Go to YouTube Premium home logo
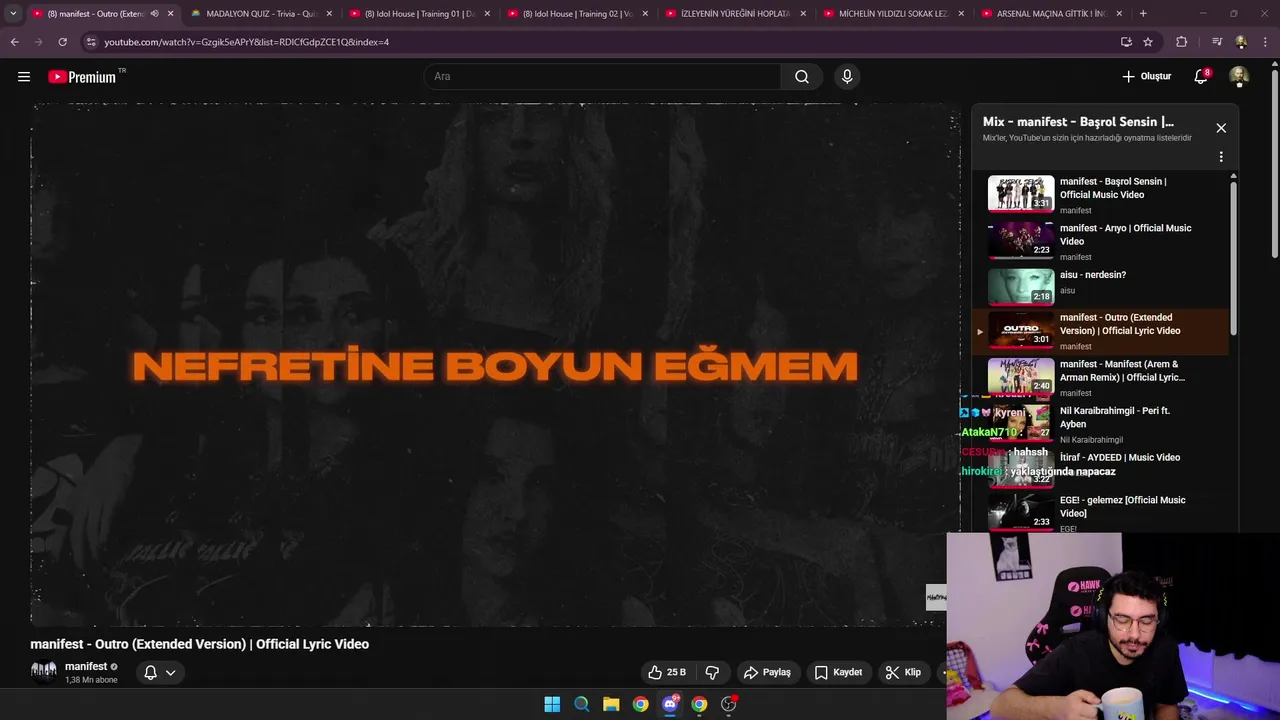 coord(83,77)
